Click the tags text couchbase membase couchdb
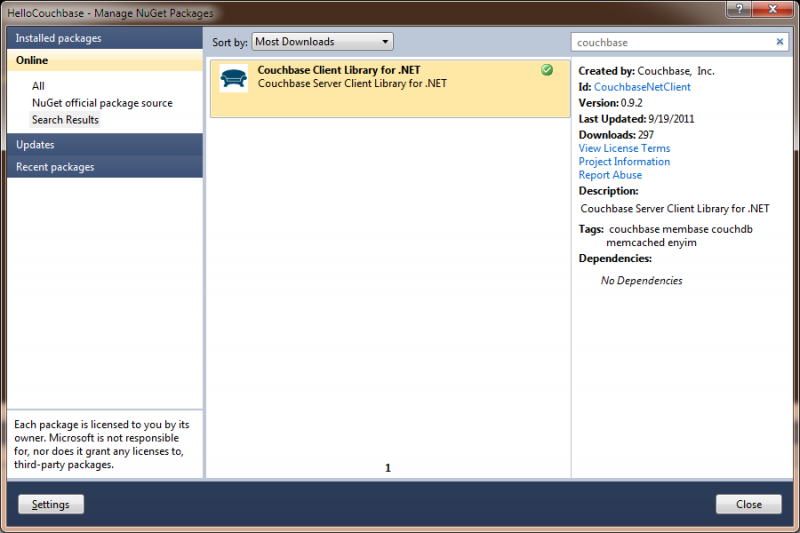This screenshot has height=533, width=800. [681, 230]
